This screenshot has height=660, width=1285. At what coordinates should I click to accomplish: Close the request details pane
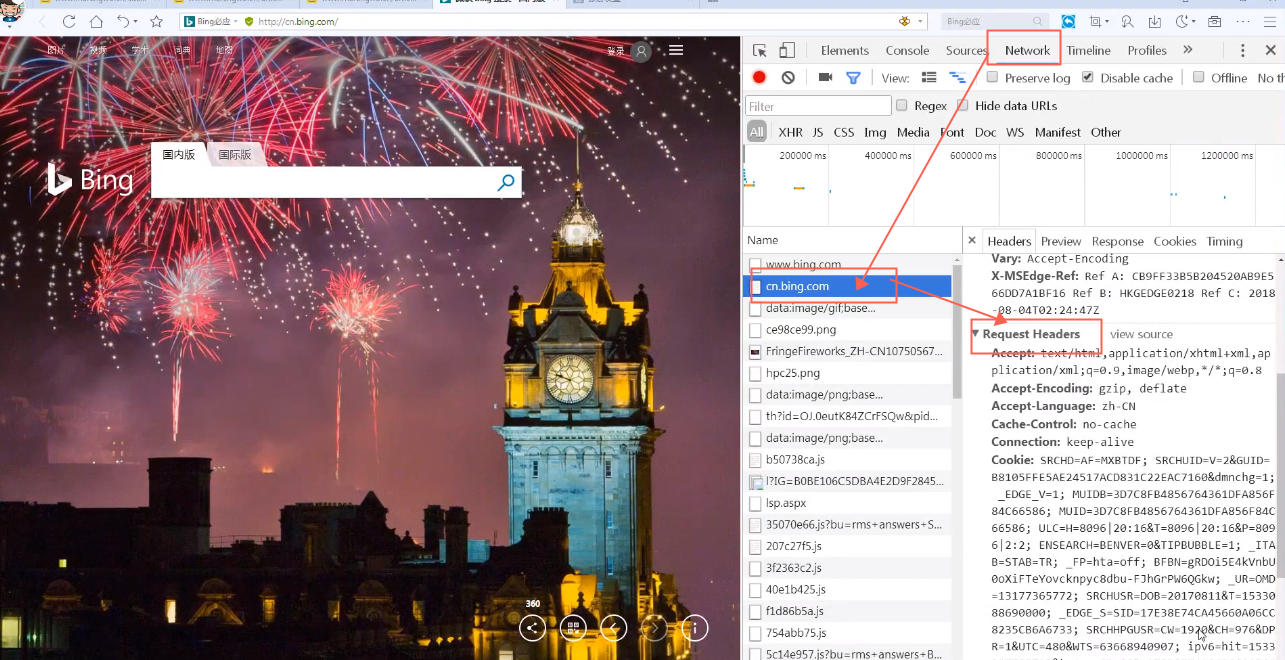coord(972,241)
